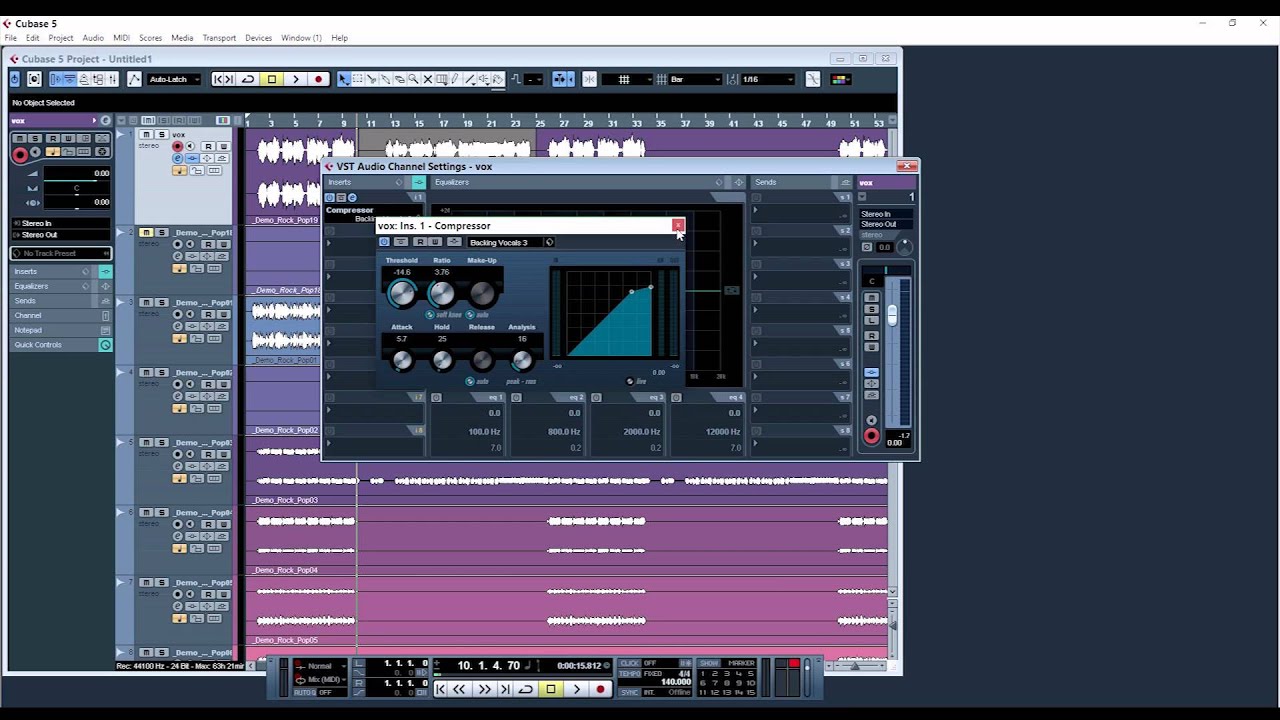Toggle the metronome CLICK button
Viewport: 1280px width, 720px height.
(x=630, y=663)
